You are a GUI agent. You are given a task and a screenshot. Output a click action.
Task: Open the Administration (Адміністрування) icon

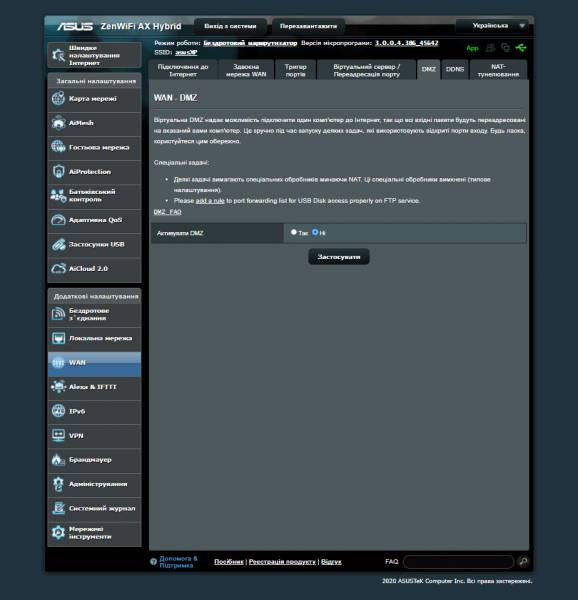[58, 484]
